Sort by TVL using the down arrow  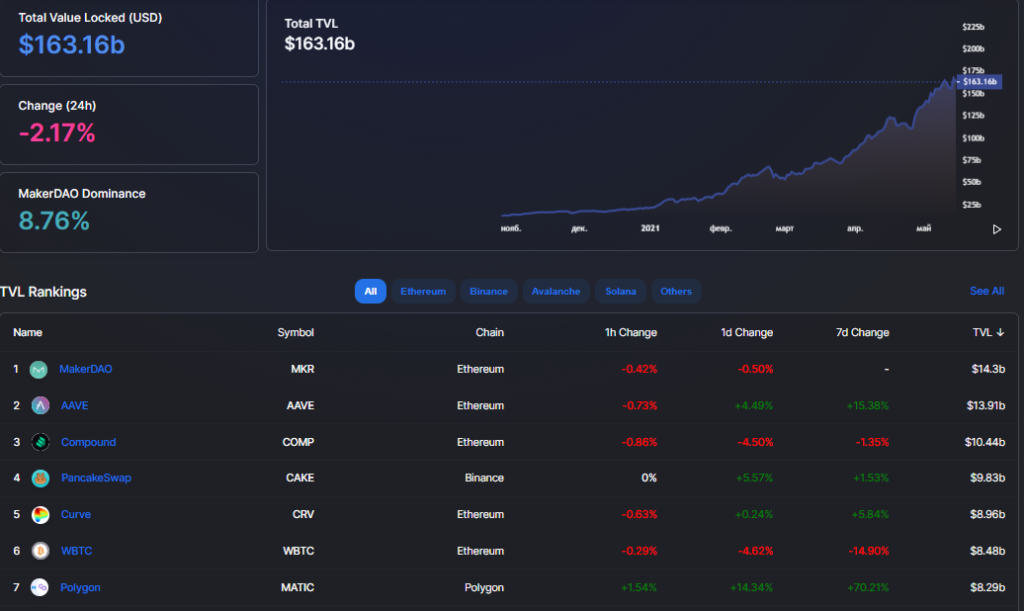[x=1000, y=333]
